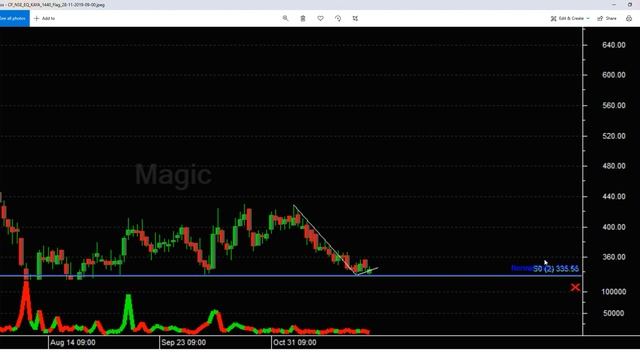The width and height of the screenshot is (640, 360).
Task: Click the 480.00 price axis label
Action: (614, 166)
